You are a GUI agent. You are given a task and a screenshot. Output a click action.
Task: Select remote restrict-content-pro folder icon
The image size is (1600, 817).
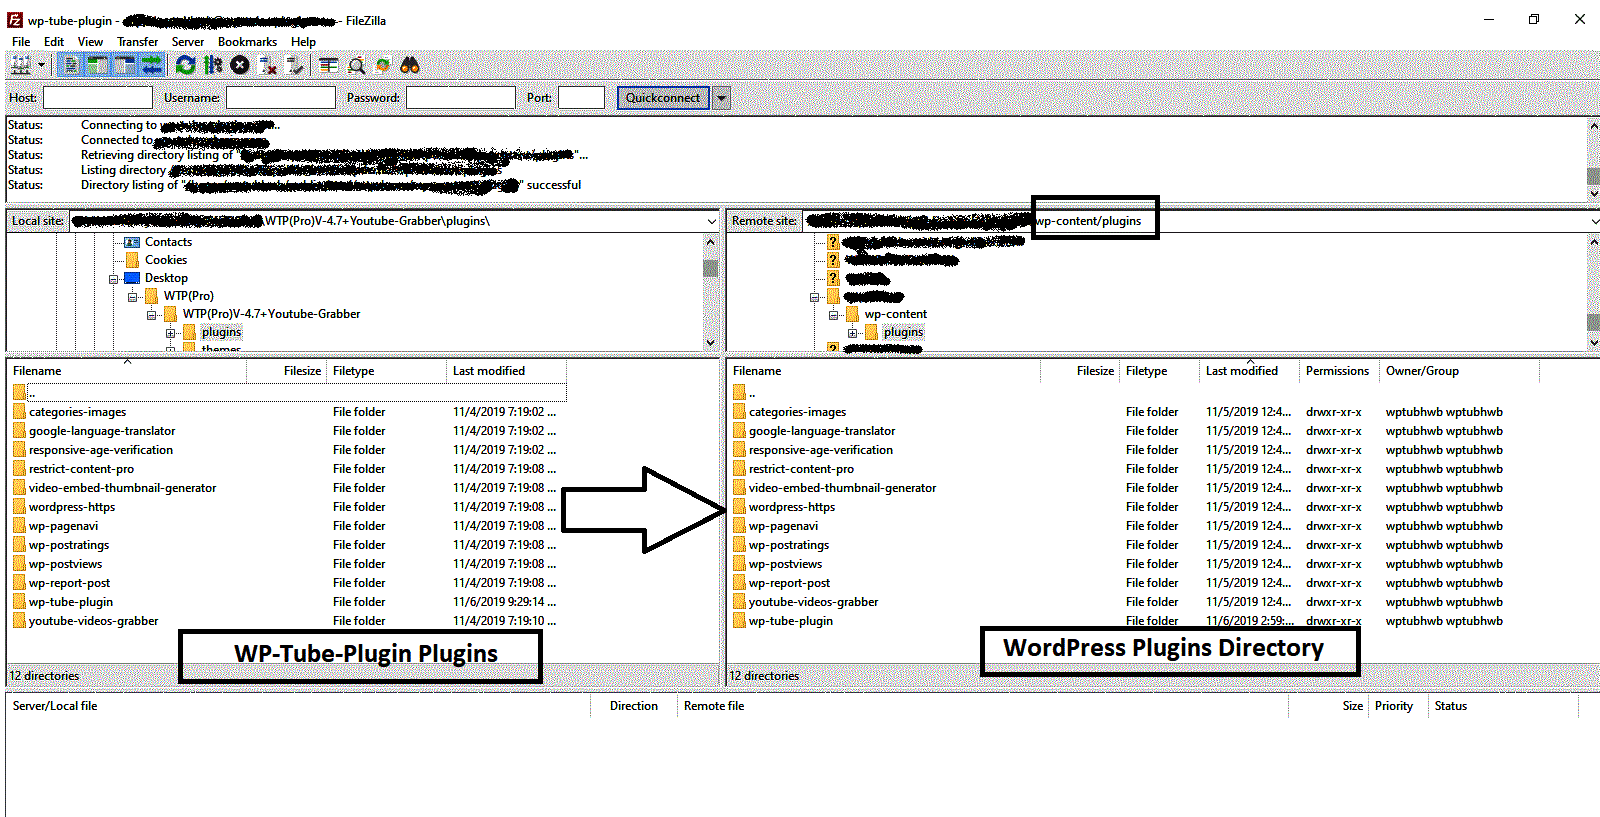pos(740,469)
